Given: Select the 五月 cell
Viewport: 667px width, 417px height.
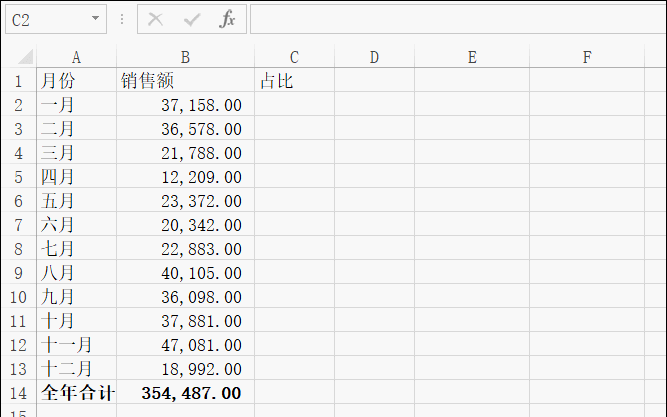Looking at the screenshot, I should pyautogui.click(x=77, y=201).
